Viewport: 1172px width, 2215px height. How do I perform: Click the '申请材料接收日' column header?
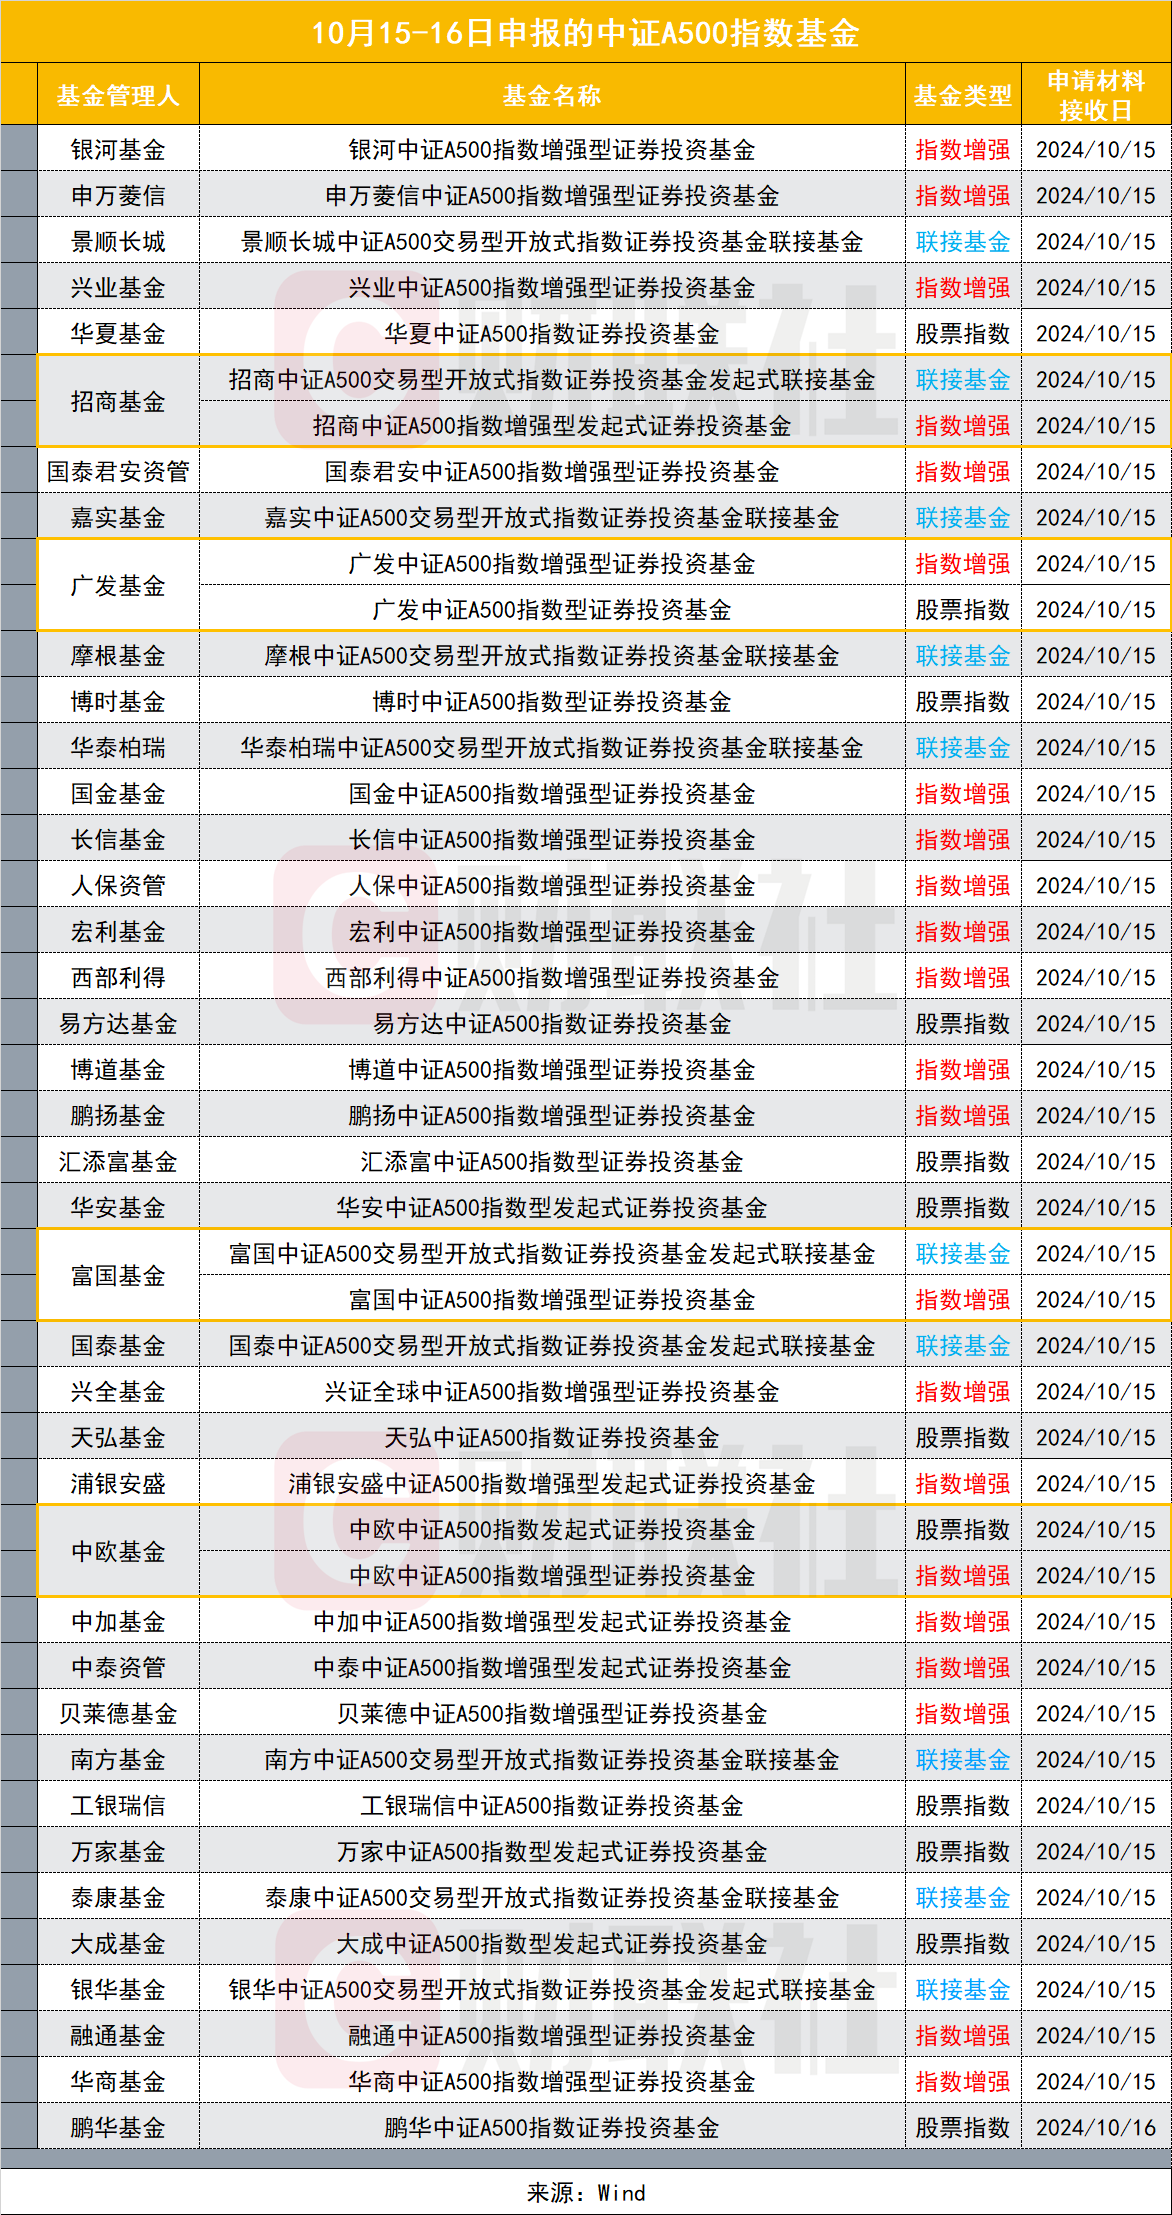pos(1096,95)
